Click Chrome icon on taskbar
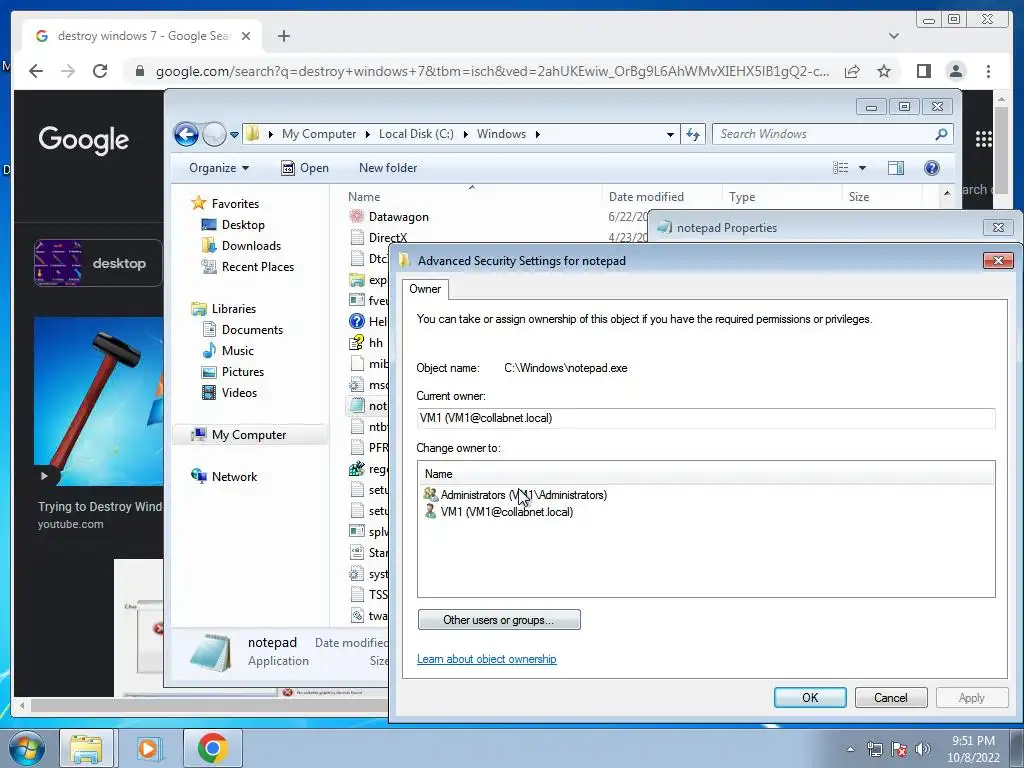This screenshot has width=1024, height=768. [212, 748]
